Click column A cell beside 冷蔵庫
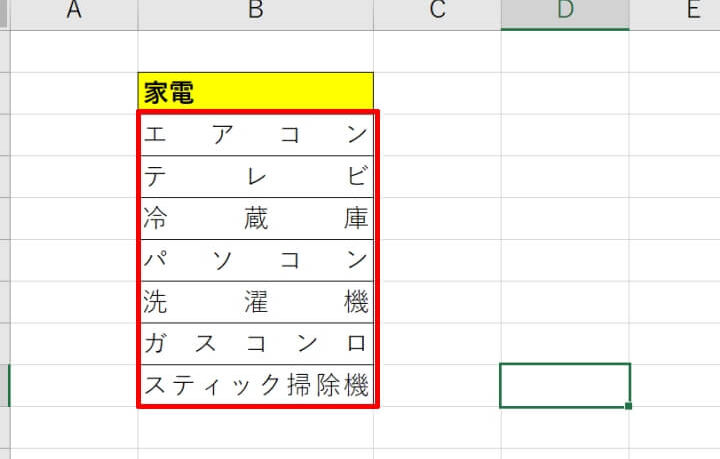The width and height of the screenshot is (720, 459). (74, 218)
